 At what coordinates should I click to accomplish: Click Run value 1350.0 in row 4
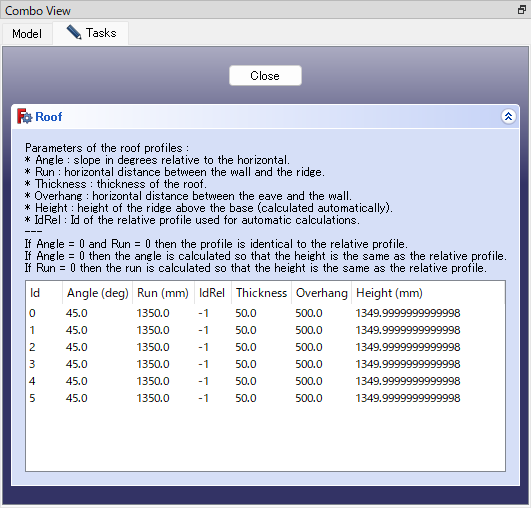click(x=153, y=381)
